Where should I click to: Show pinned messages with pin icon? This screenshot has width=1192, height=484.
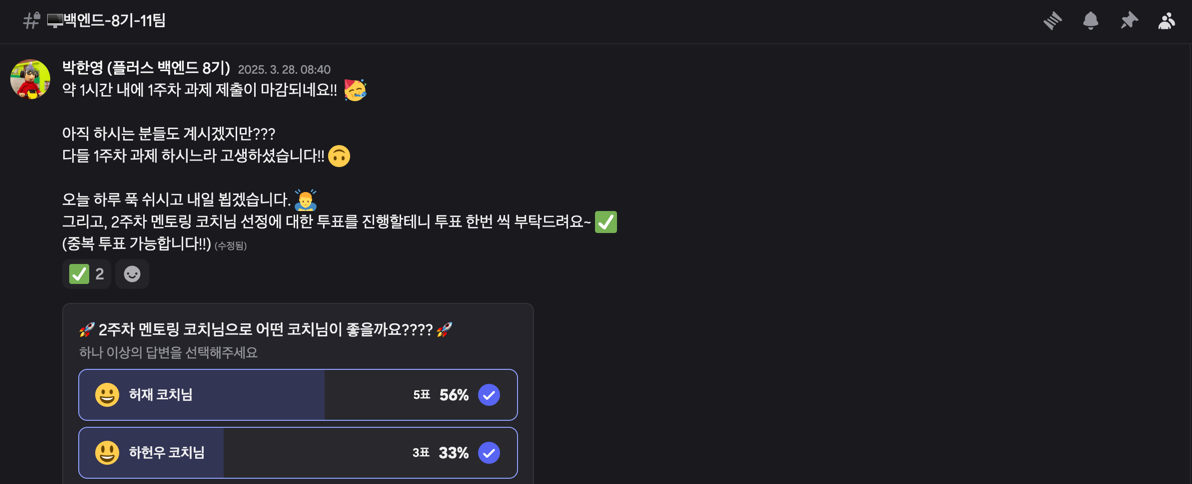point(1129,21)
